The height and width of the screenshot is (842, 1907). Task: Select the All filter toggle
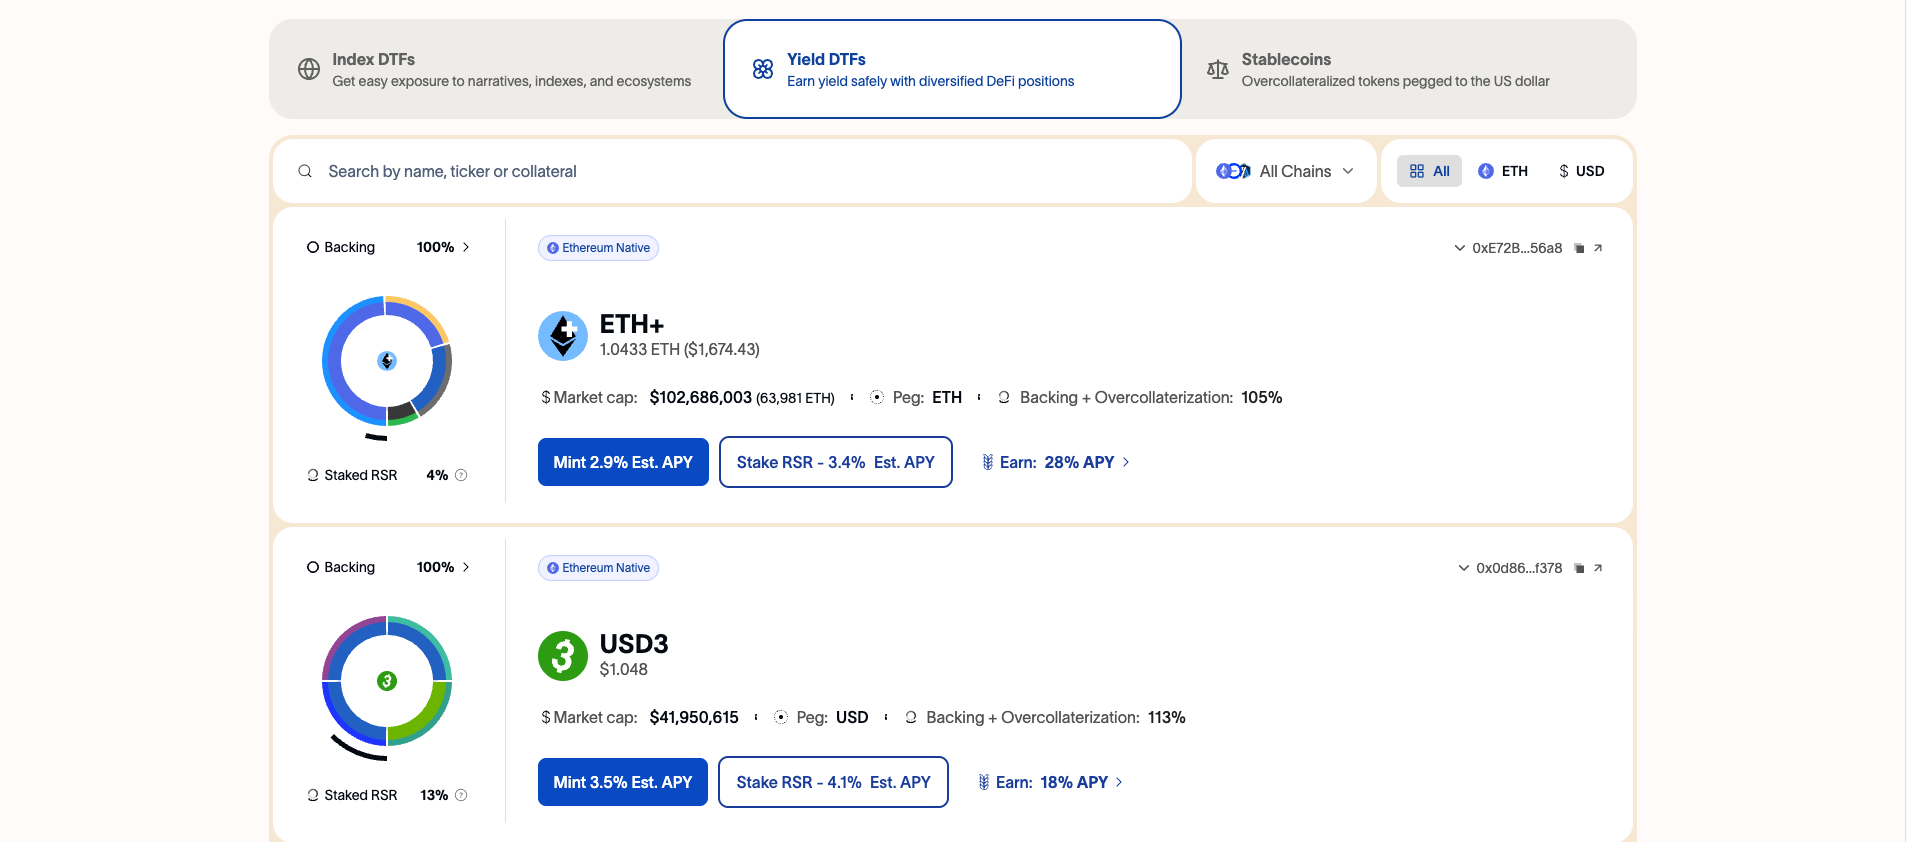(1429, 171)
